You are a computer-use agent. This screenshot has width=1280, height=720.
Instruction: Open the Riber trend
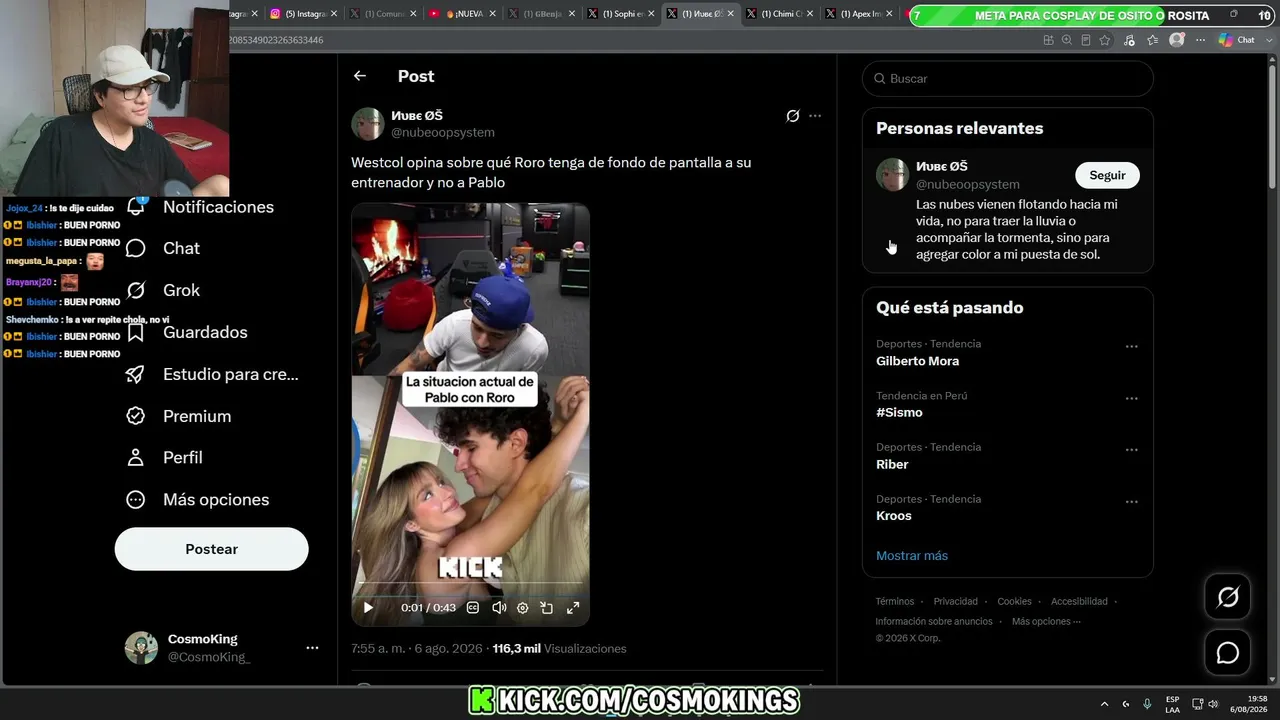tap(892, 464)
